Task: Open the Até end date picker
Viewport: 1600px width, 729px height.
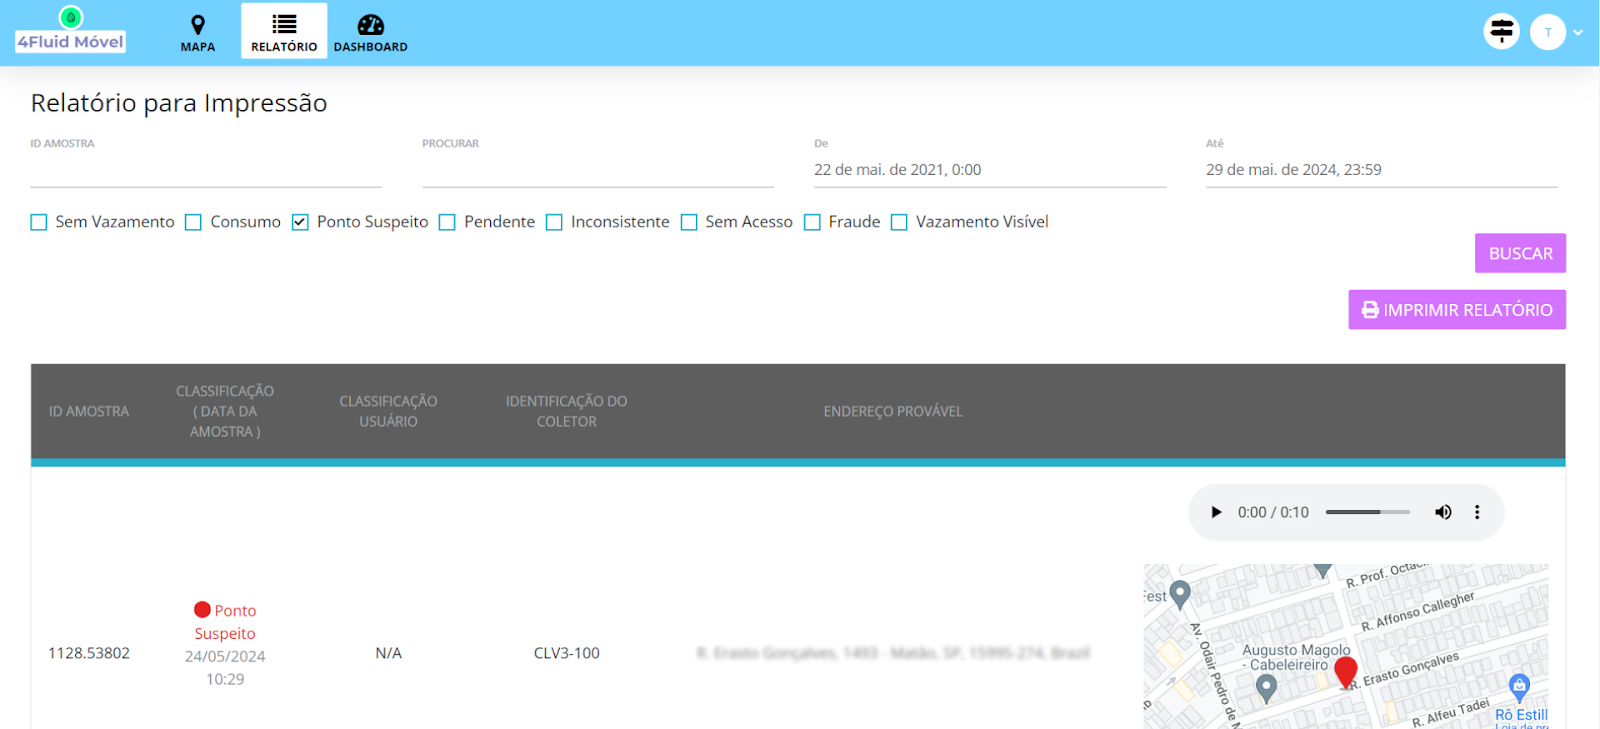Action: [1380, 170]
